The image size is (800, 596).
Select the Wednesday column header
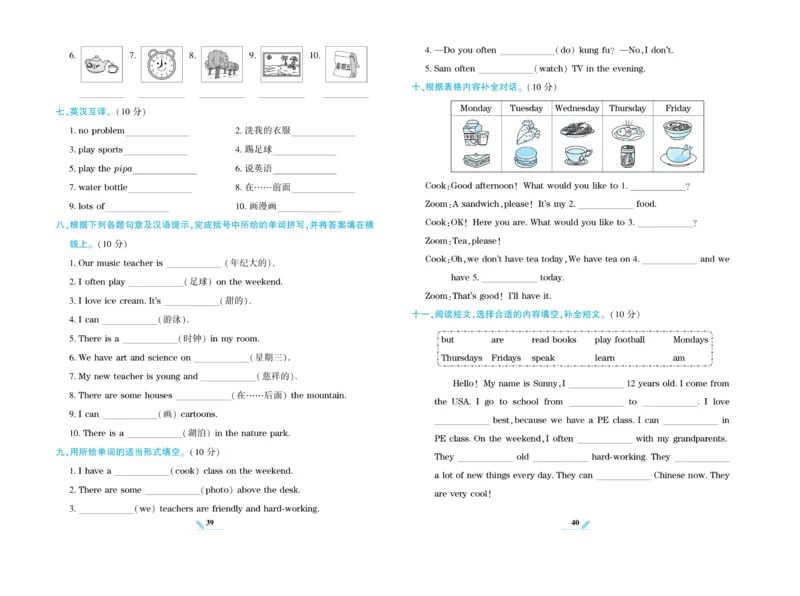pyautogui.click(x=577, y=108)
